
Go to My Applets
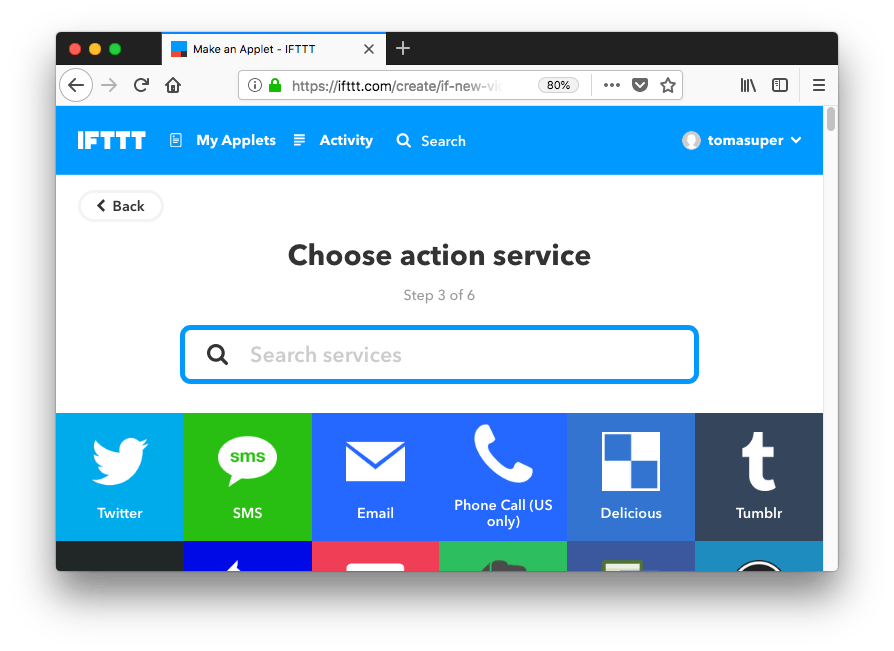(x=223, y=140)
